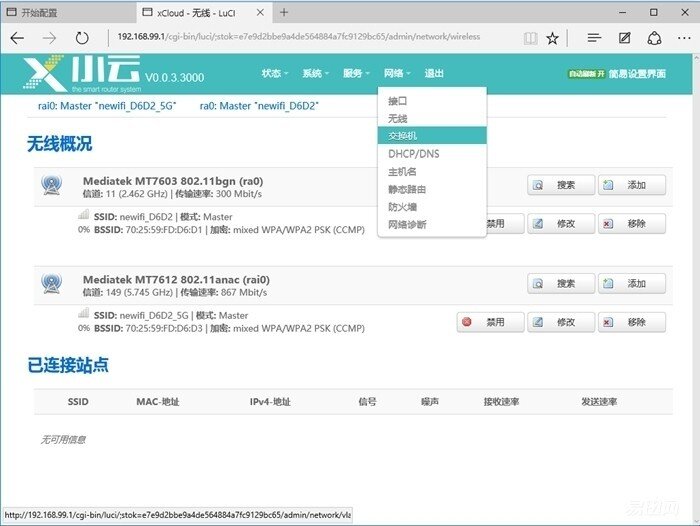Click the Edge share icon
700x526 pixels.
point(655,37)
